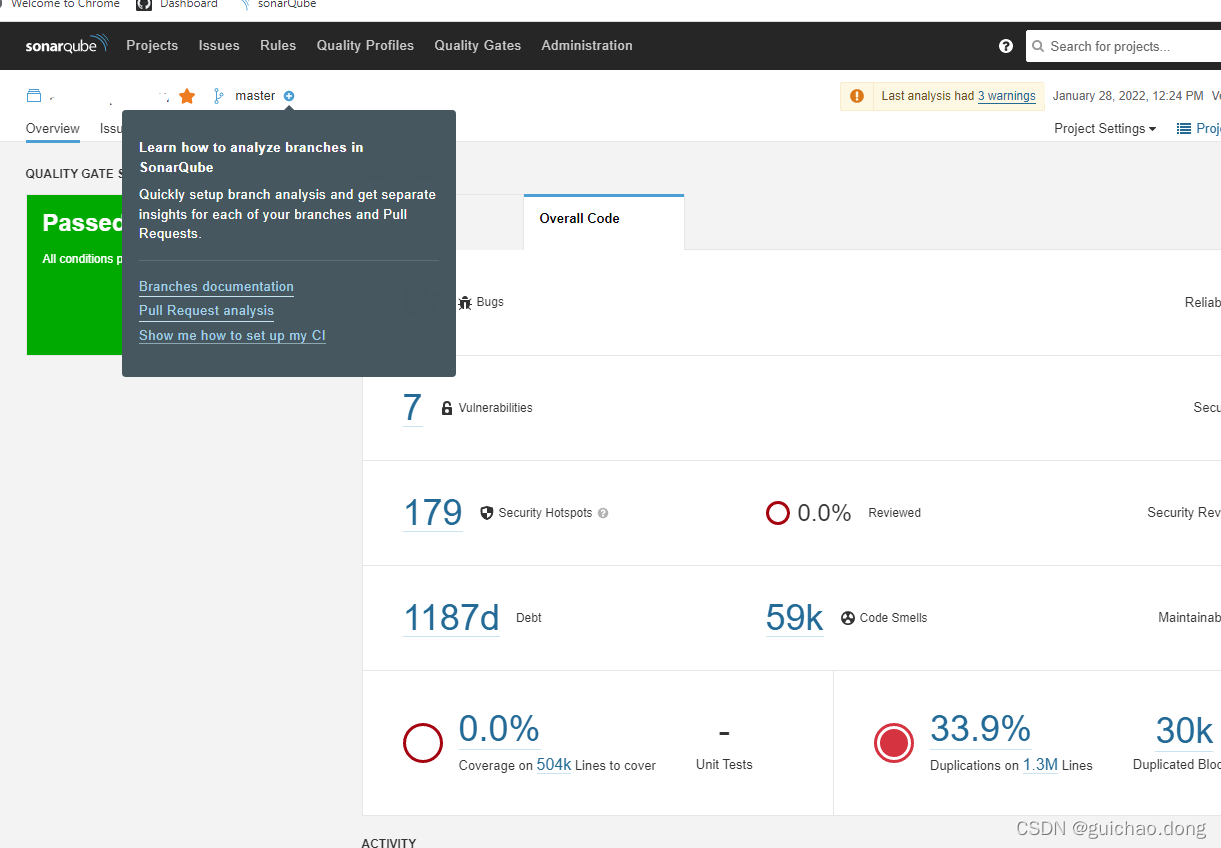The height and width of the screenshot is (848, 1221).
Task: Click the project folder icon
Action: pyautogui.click(x=34, y=96)
